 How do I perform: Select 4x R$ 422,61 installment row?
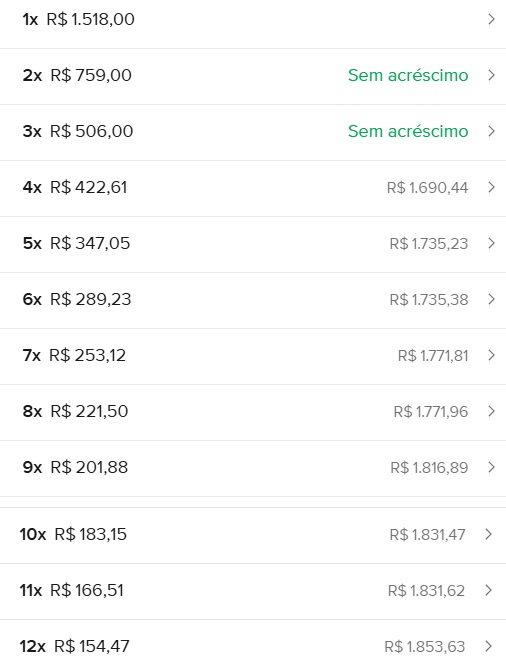[253, 188]
